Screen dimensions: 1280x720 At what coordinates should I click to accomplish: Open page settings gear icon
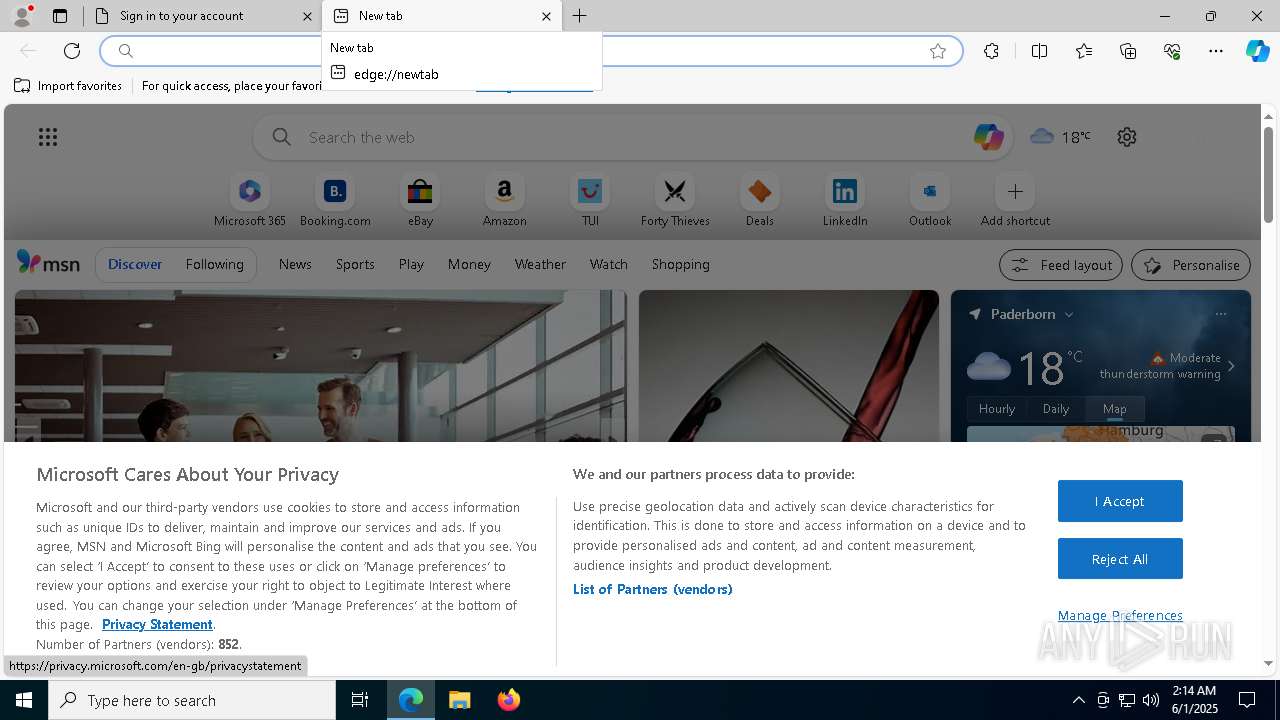[1127, 137]
